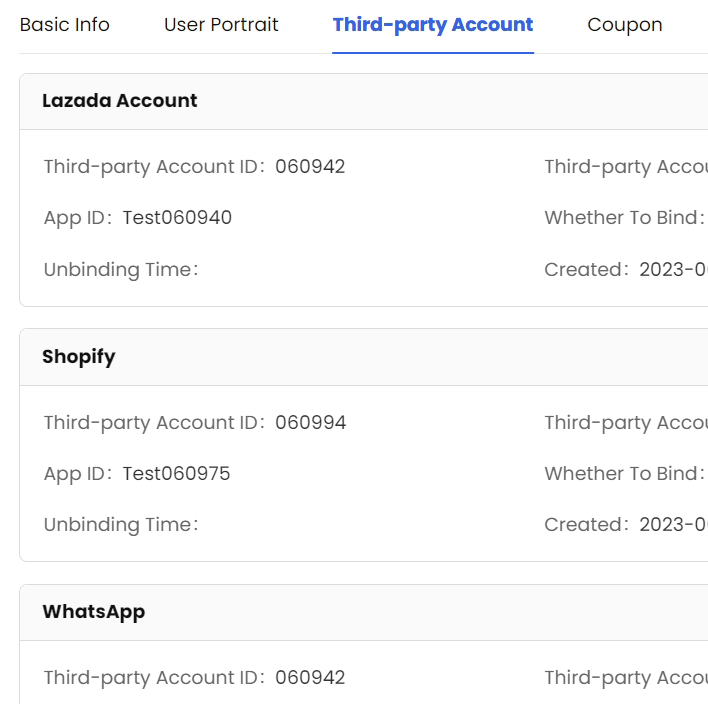Click the Unbinding Time label under Shopify

tap(120, 525)
